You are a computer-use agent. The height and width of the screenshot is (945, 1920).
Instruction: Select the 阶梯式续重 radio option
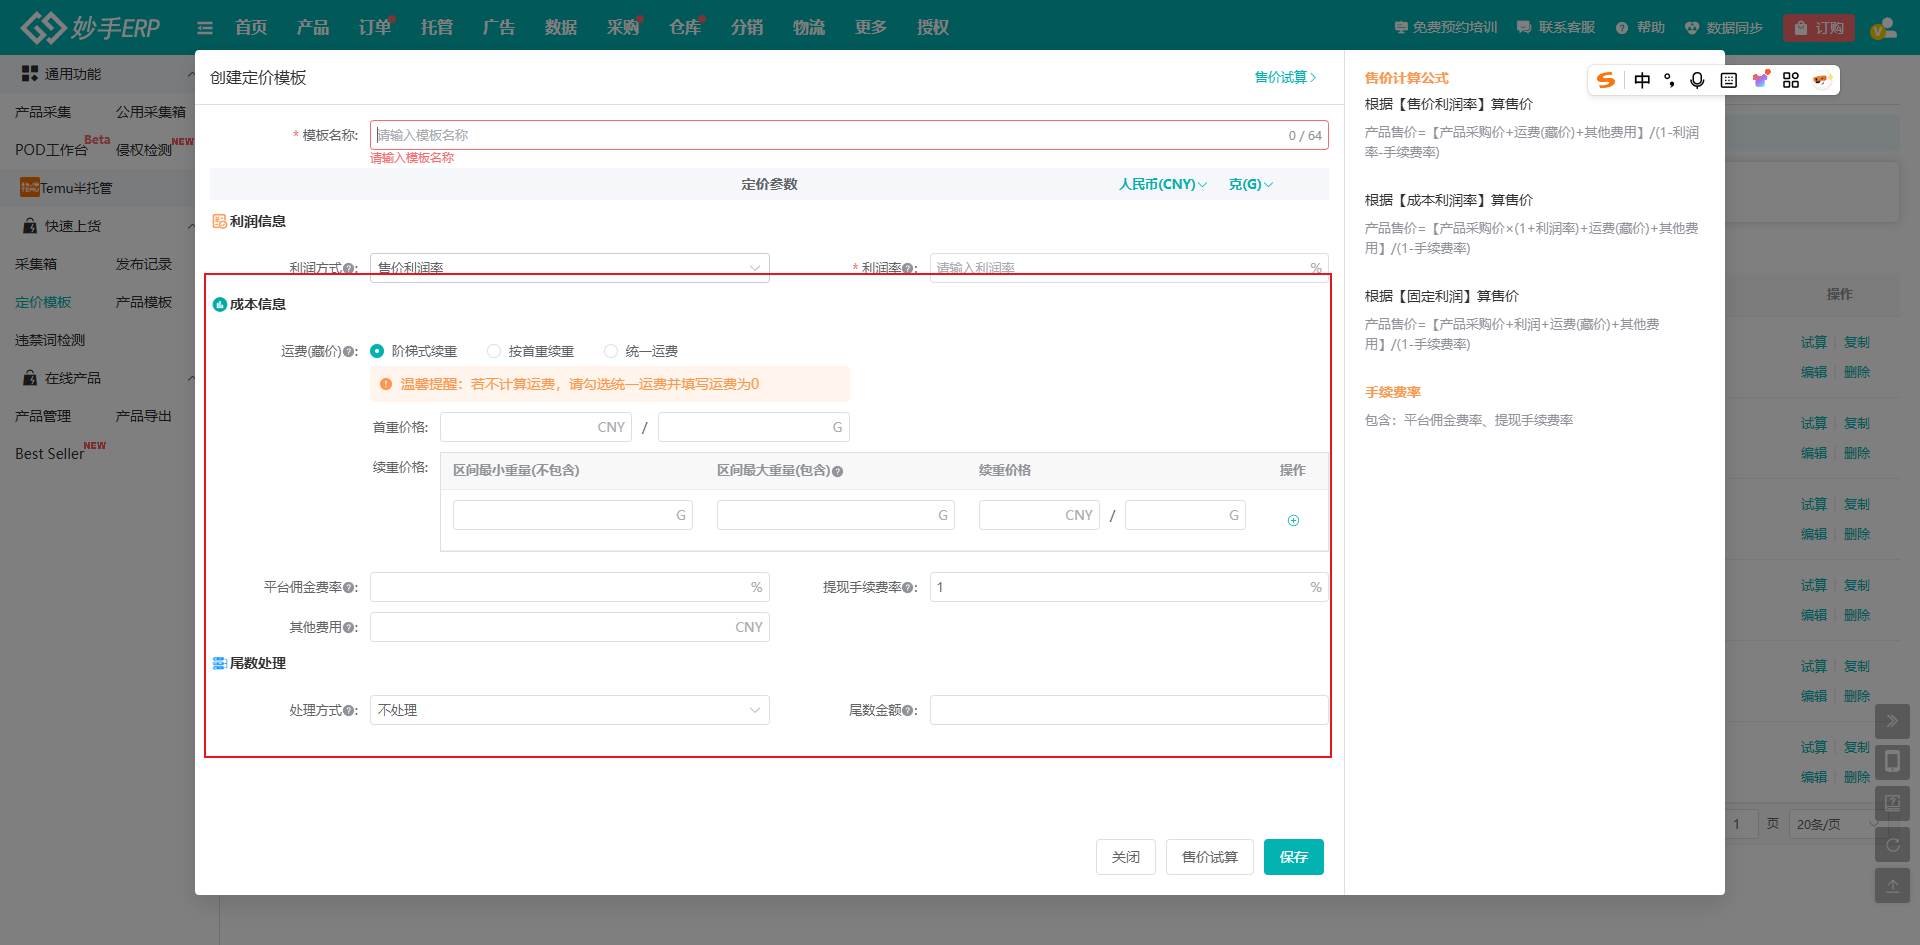click(x=377, y=351)
